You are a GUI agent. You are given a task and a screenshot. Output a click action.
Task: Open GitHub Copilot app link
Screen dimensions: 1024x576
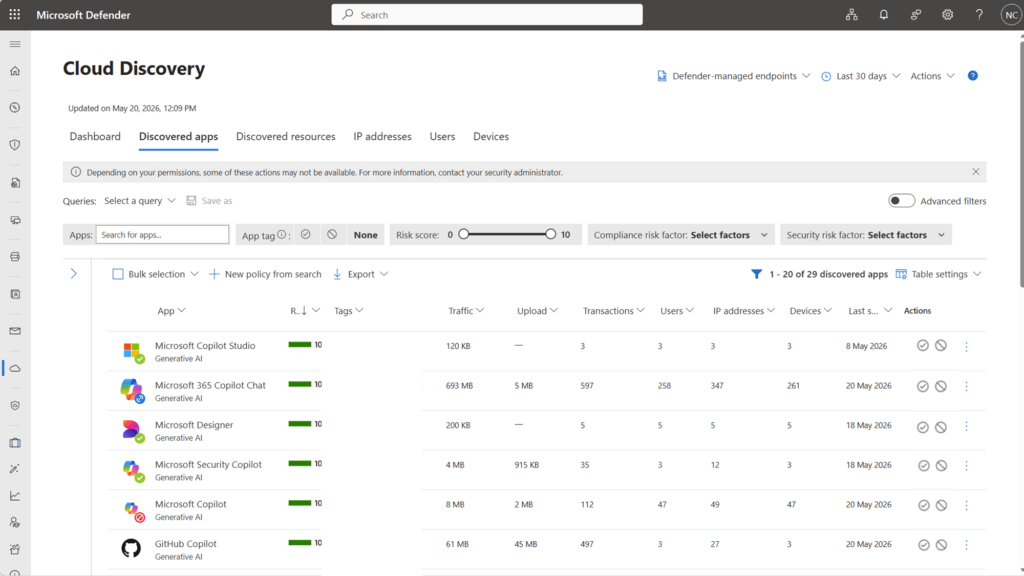tap(185, 543)
